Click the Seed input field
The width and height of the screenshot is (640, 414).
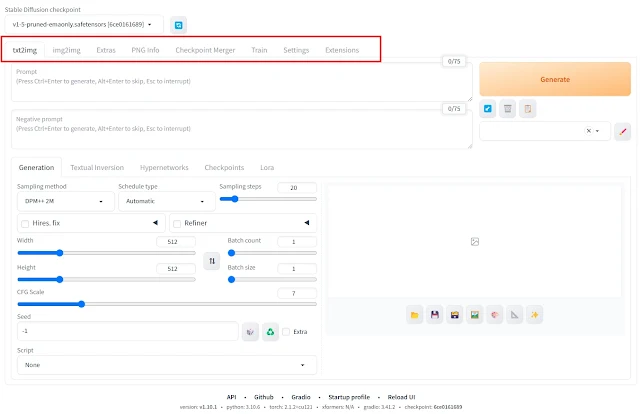tap(128, 331)
